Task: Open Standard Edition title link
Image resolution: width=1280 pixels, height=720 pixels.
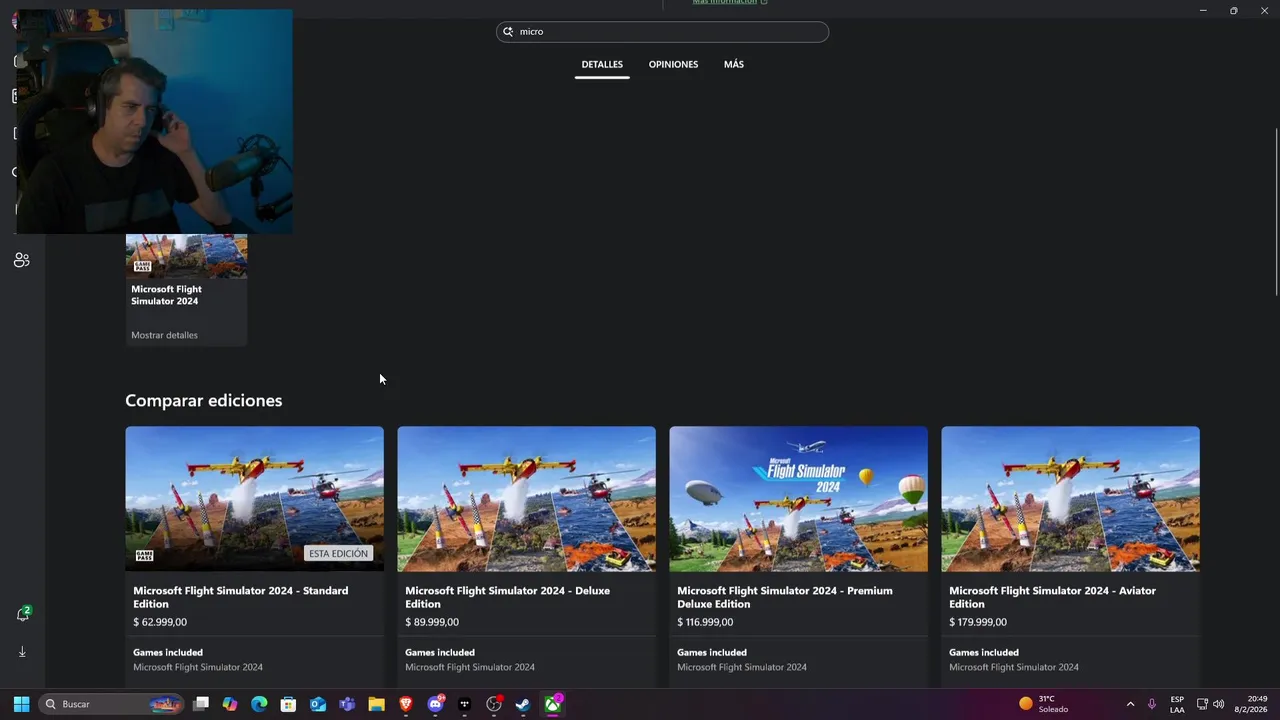Action: point(241,597)
